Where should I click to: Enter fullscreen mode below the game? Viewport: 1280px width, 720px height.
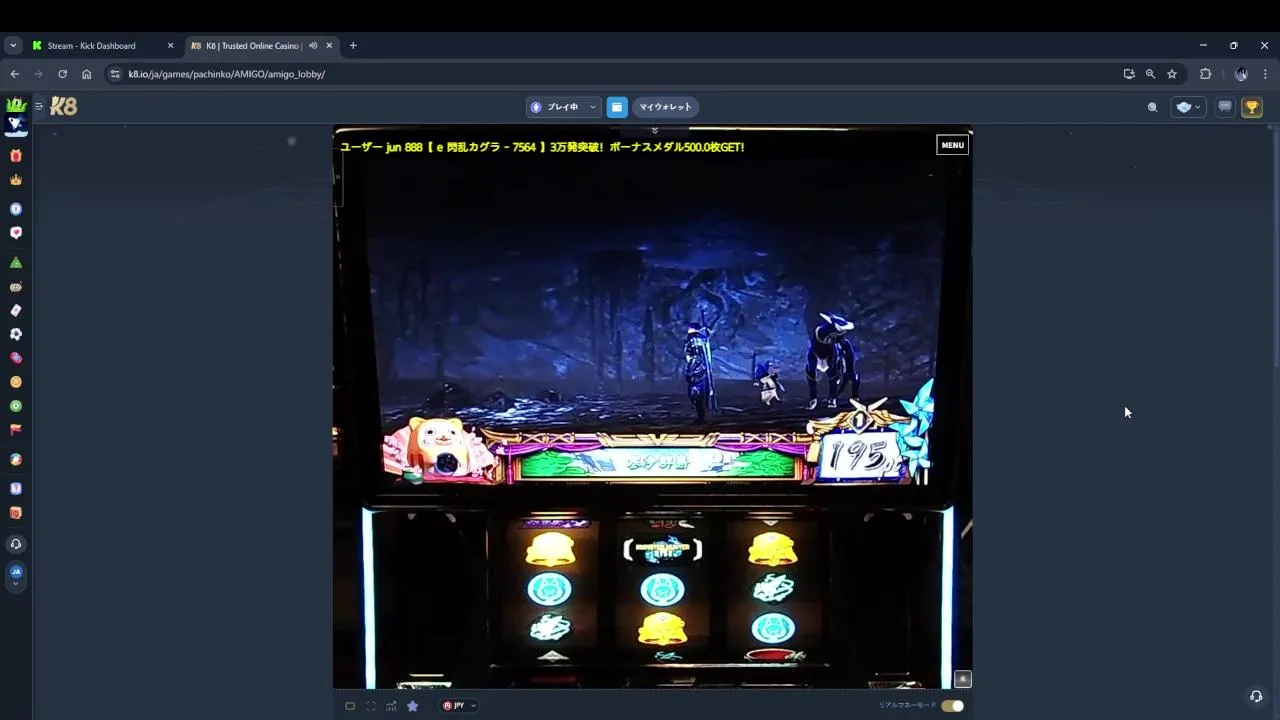(x=371, y=706)
